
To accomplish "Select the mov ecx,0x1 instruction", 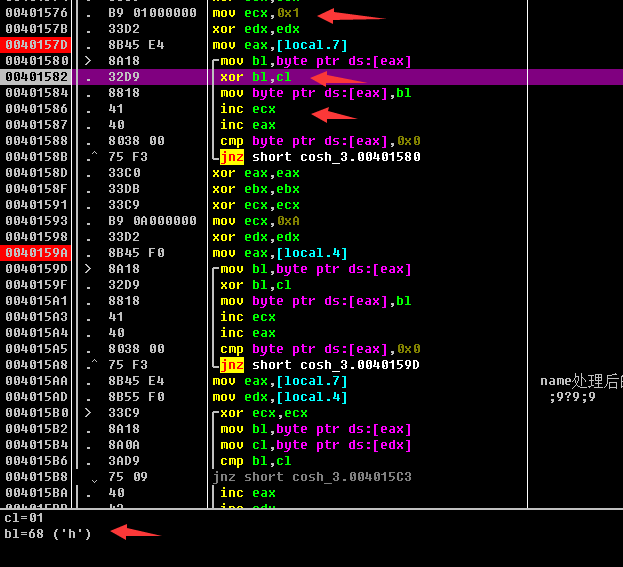I will click(x=257, y=13).
